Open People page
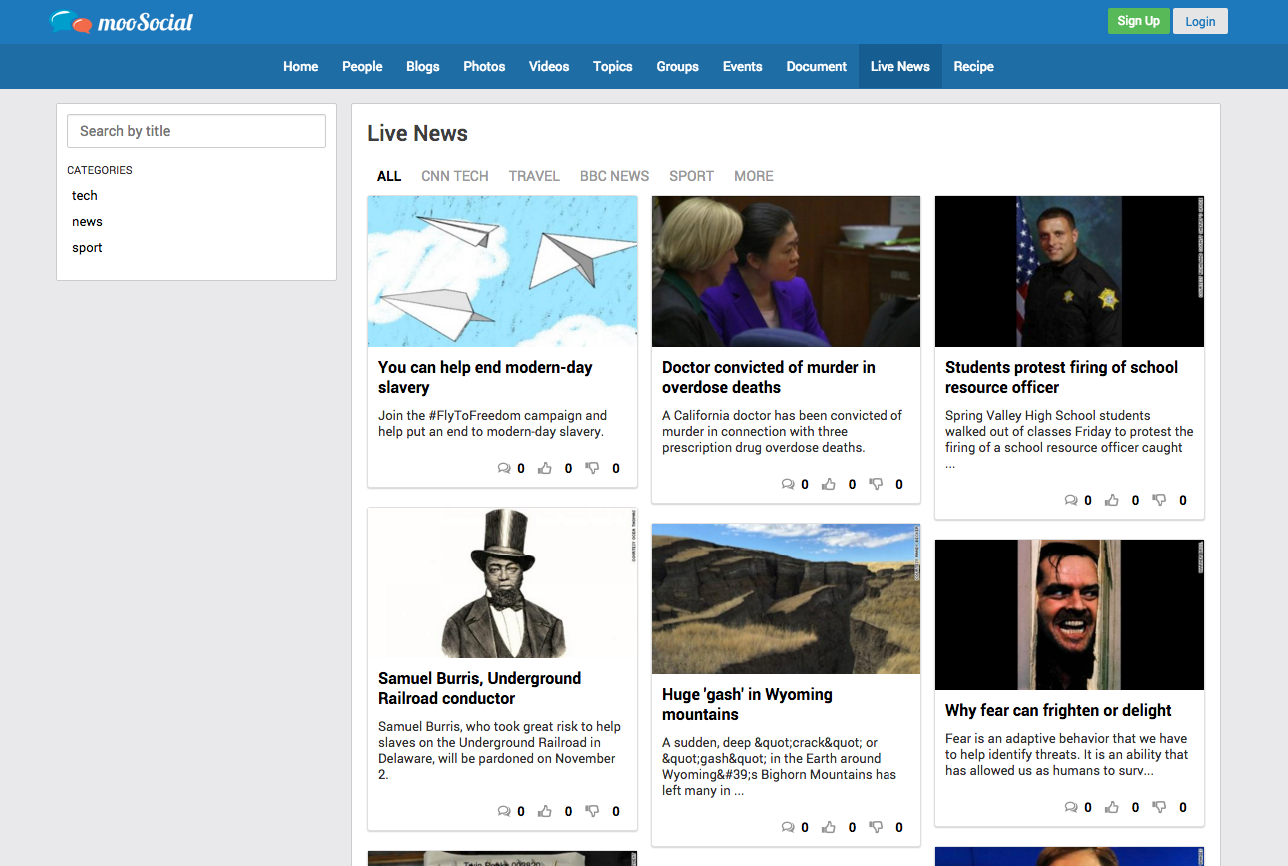The height and width of the screenshot is (866, 1288). [362, 66]
